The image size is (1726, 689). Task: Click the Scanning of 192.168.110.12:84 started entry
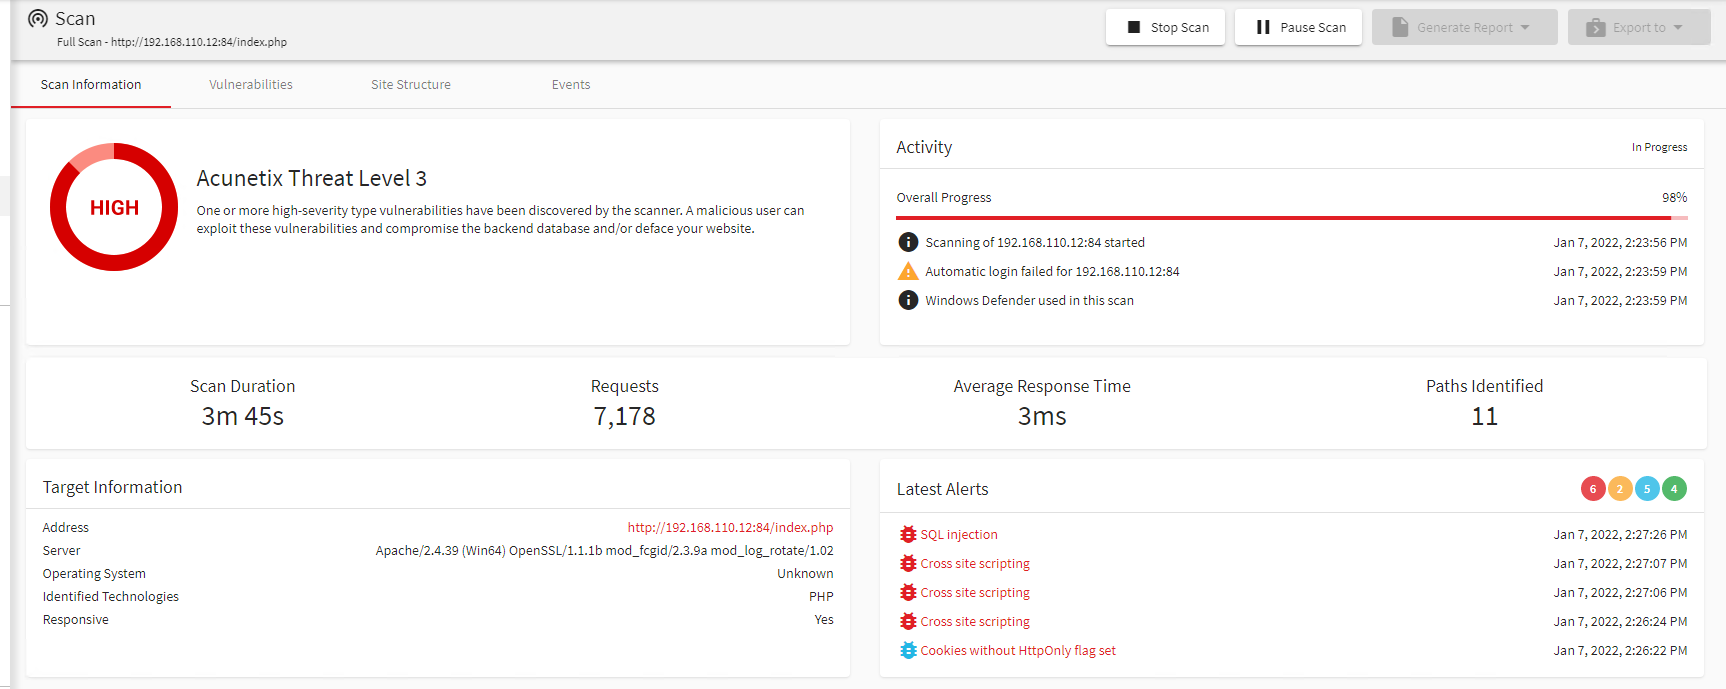point(1035,242)
